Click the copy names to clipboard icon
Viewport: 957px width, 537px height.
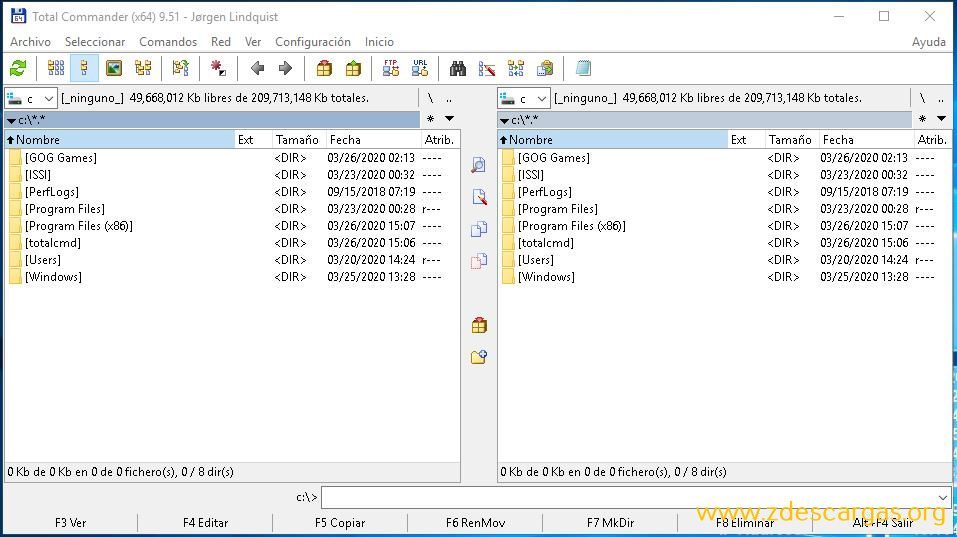click(544, 68)
